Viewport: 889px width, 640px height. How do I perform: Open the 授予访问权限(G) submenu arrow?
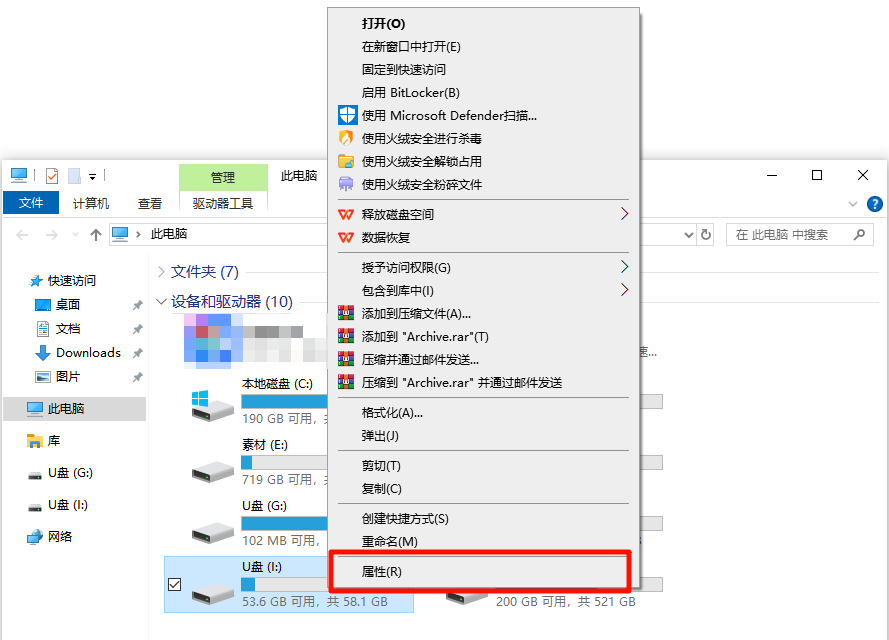coord(624,266)
